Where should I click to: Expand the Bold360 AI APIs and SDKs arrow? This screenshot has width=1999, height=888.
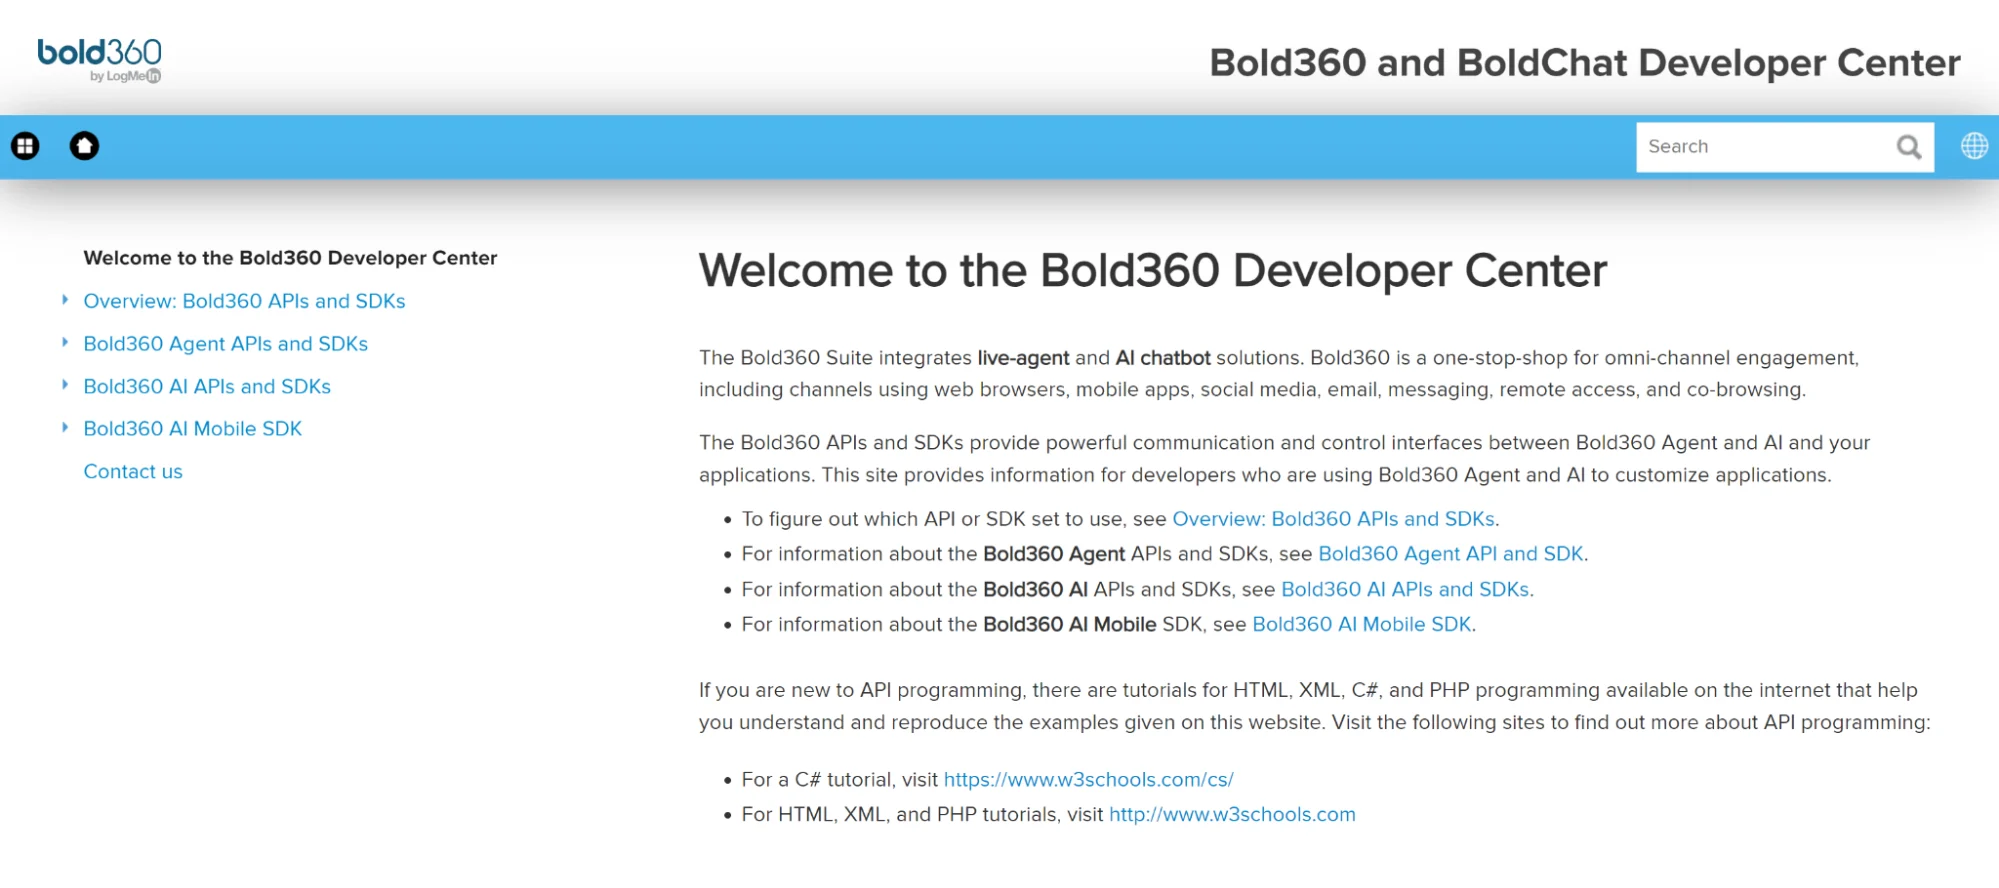pyautogui.click(x=65, y=385)
